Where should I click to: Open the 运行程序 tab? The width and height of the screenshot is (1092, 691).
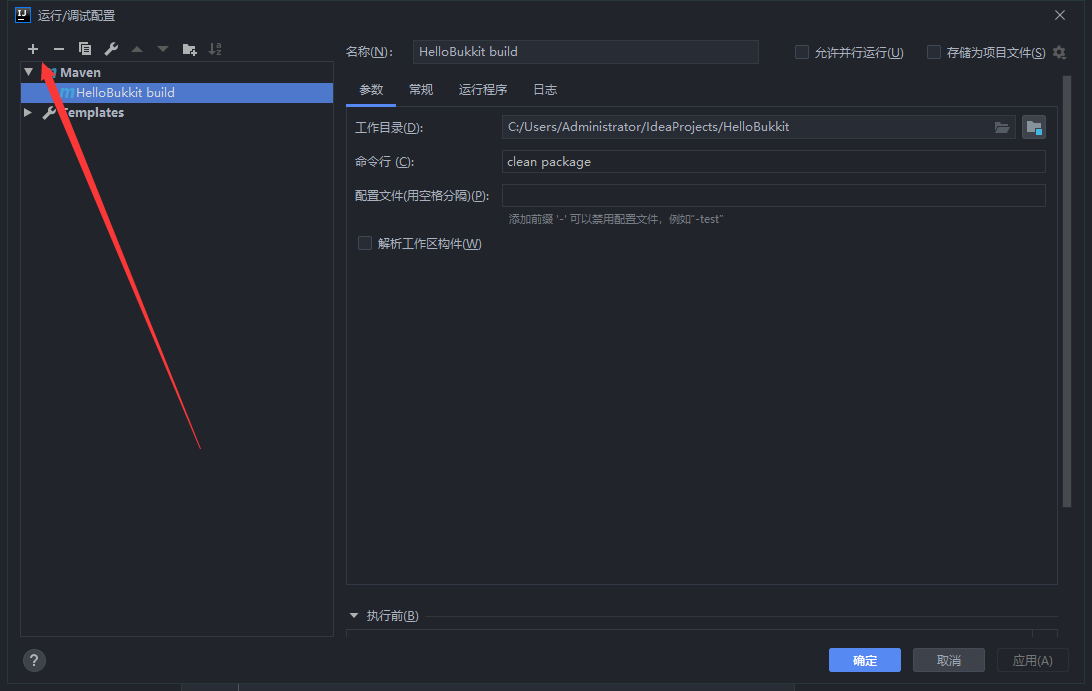coord(483,90)
